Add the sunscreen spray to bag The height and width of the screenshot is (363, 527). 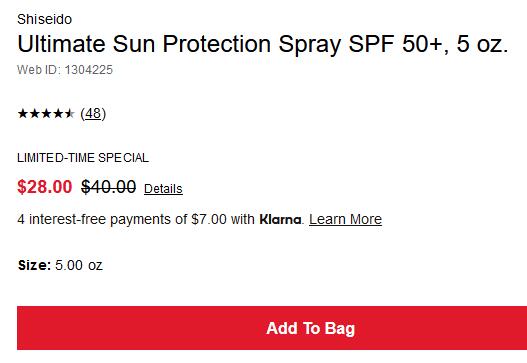click(x=272, y=328)
